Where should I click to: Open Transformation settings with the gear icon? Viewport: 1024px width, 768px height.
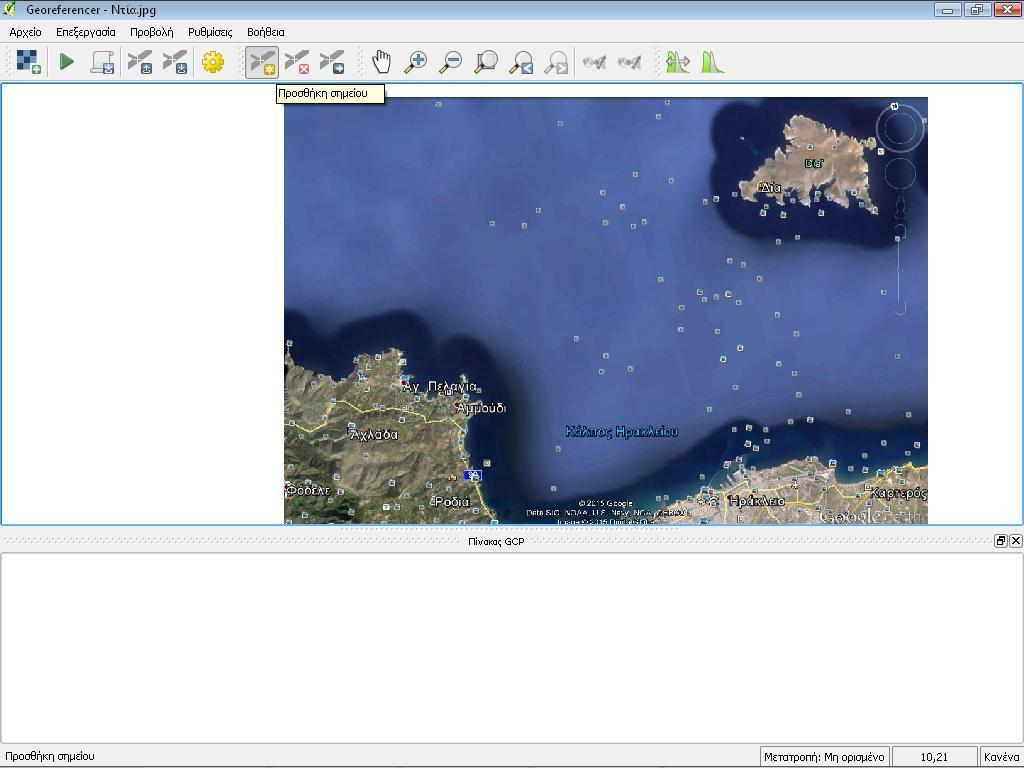click(212, 62)
